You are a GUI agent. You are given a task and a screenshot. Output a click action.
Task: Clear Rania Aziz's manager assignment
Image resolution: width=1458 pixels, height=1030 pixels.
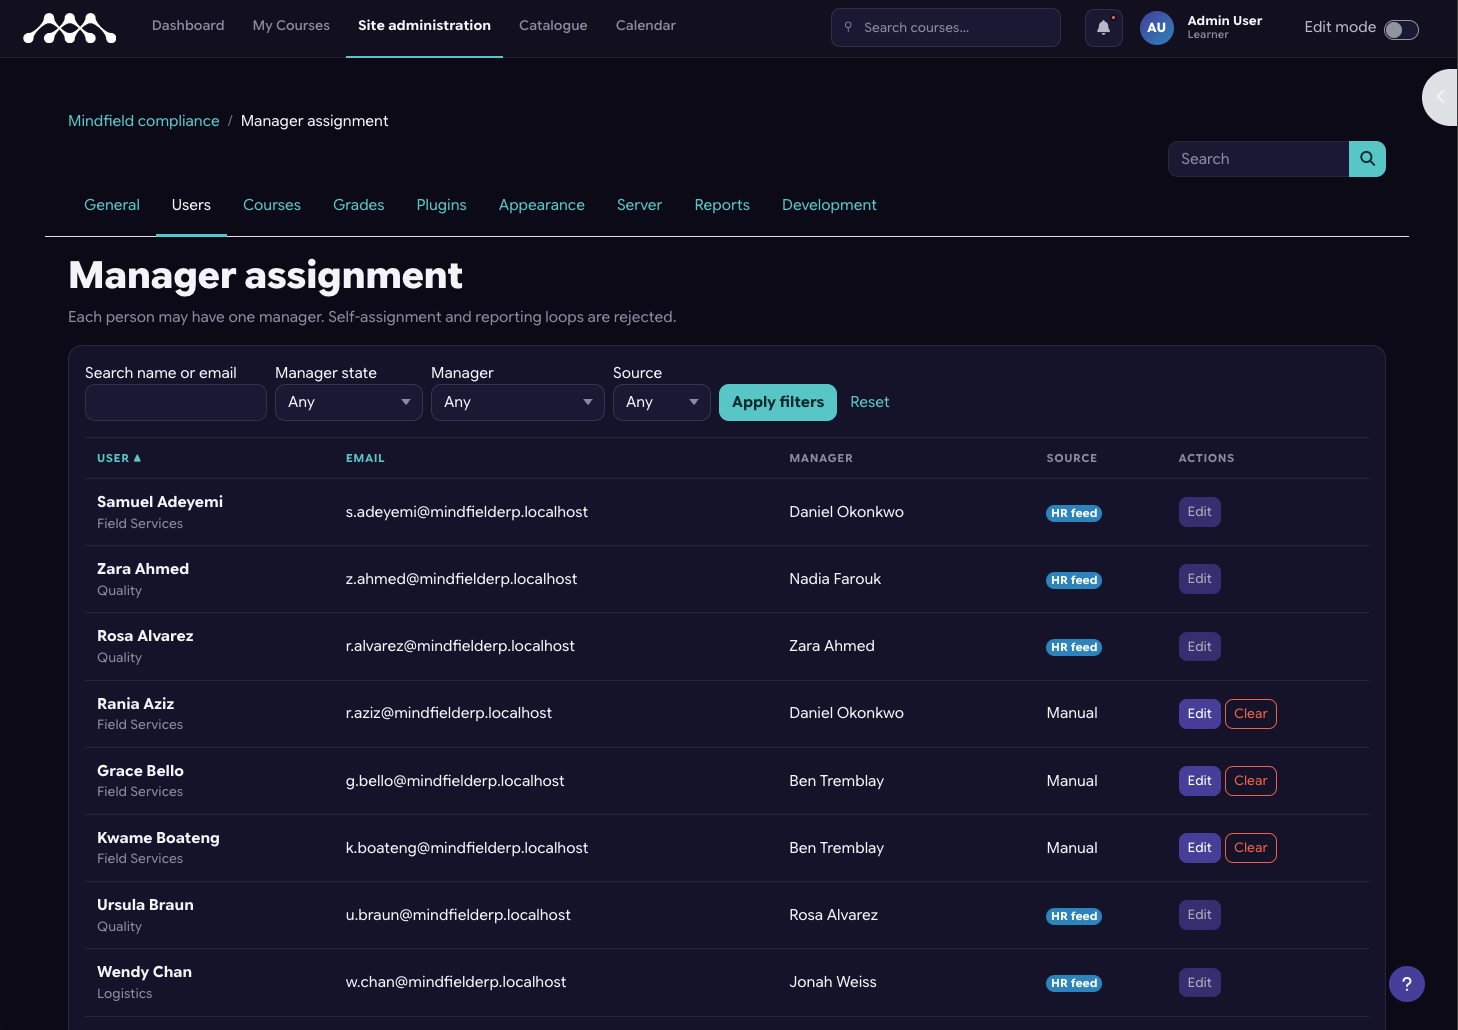coord(1251,714)
